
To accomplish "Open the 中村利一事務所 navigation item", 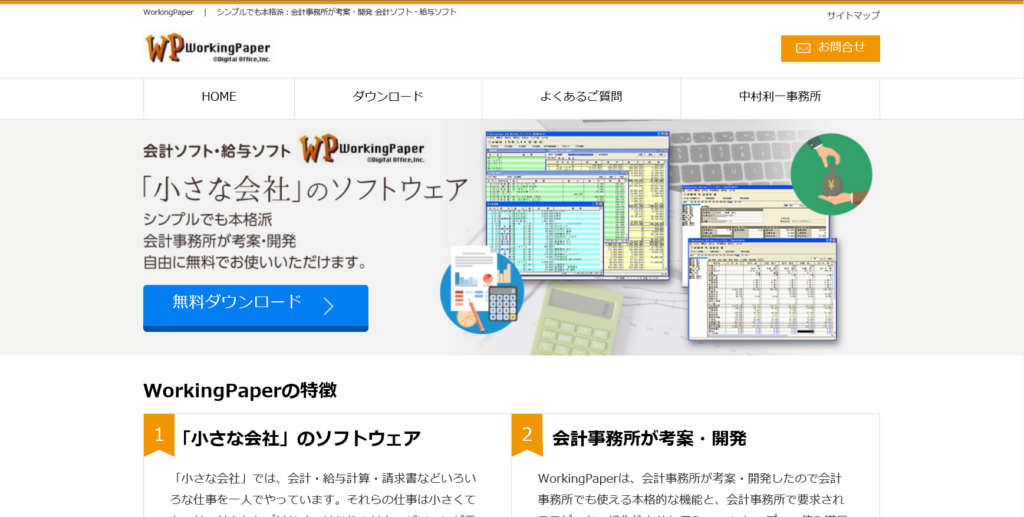I will [780, 97].
